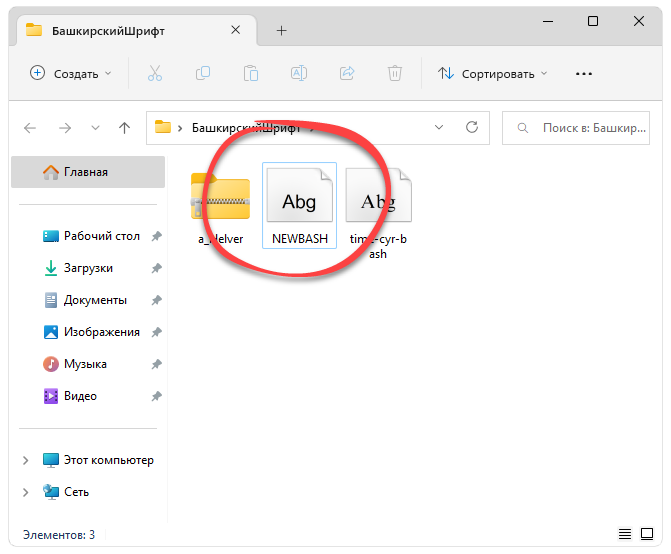Viewport: 671px width, 554px height.
Task: Switch to details list view icon
Action: click(625, 534)
